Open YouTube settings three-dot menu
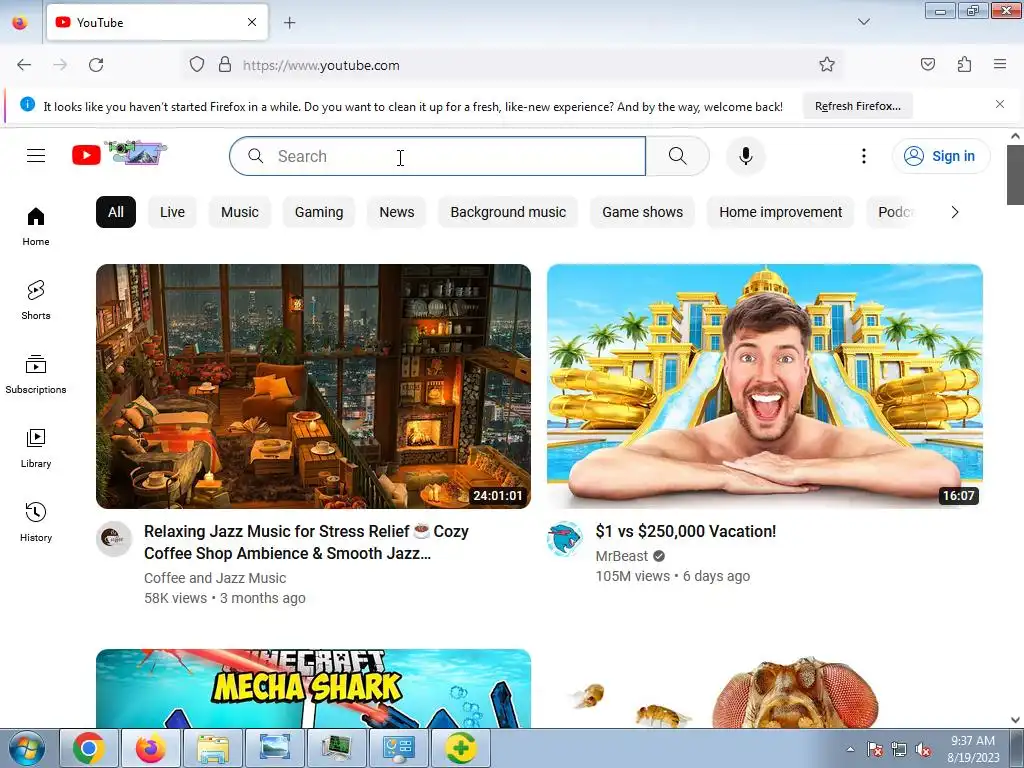The height and width of the screenshot is (768, 1024). pyautogui.click(x=863, y=156)
